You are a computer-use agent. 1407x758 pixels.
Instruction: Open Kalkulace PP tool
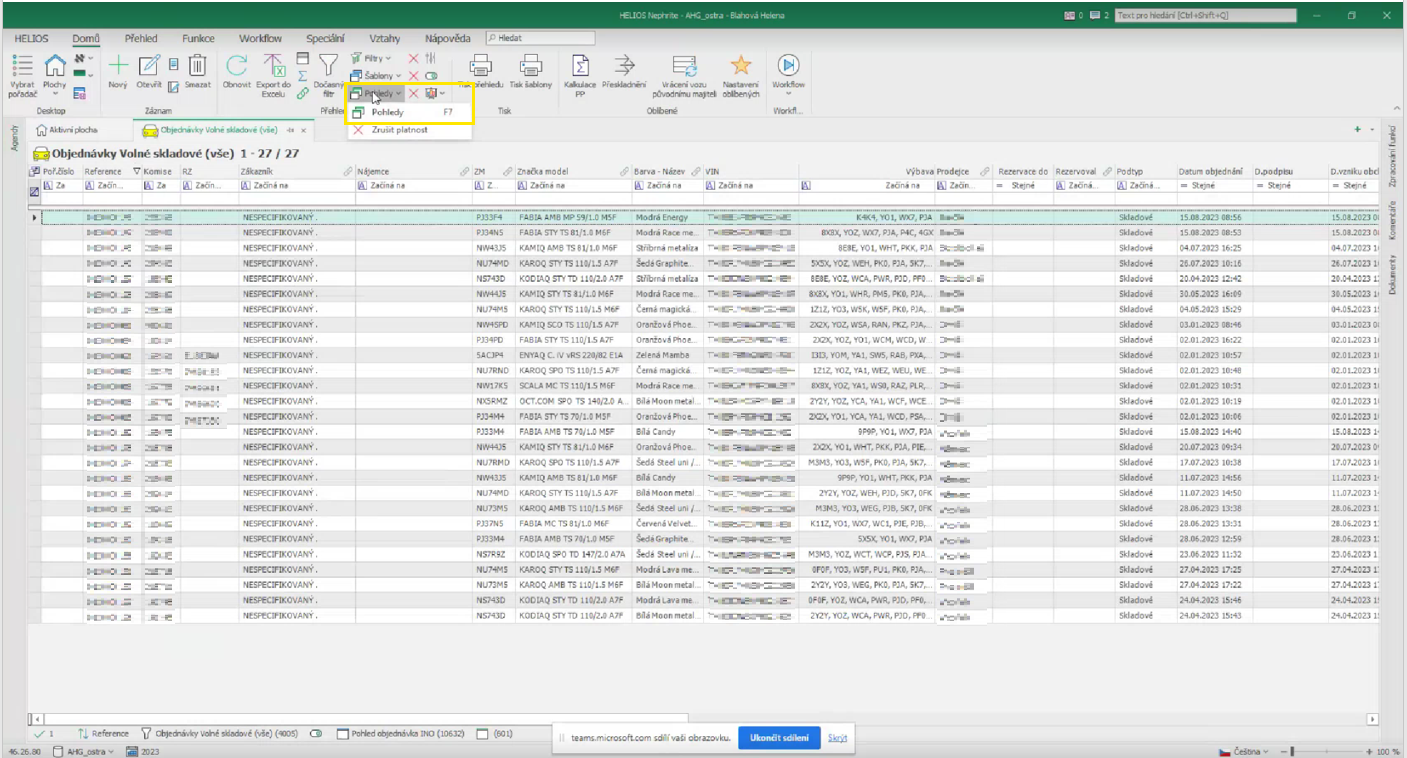580,66
